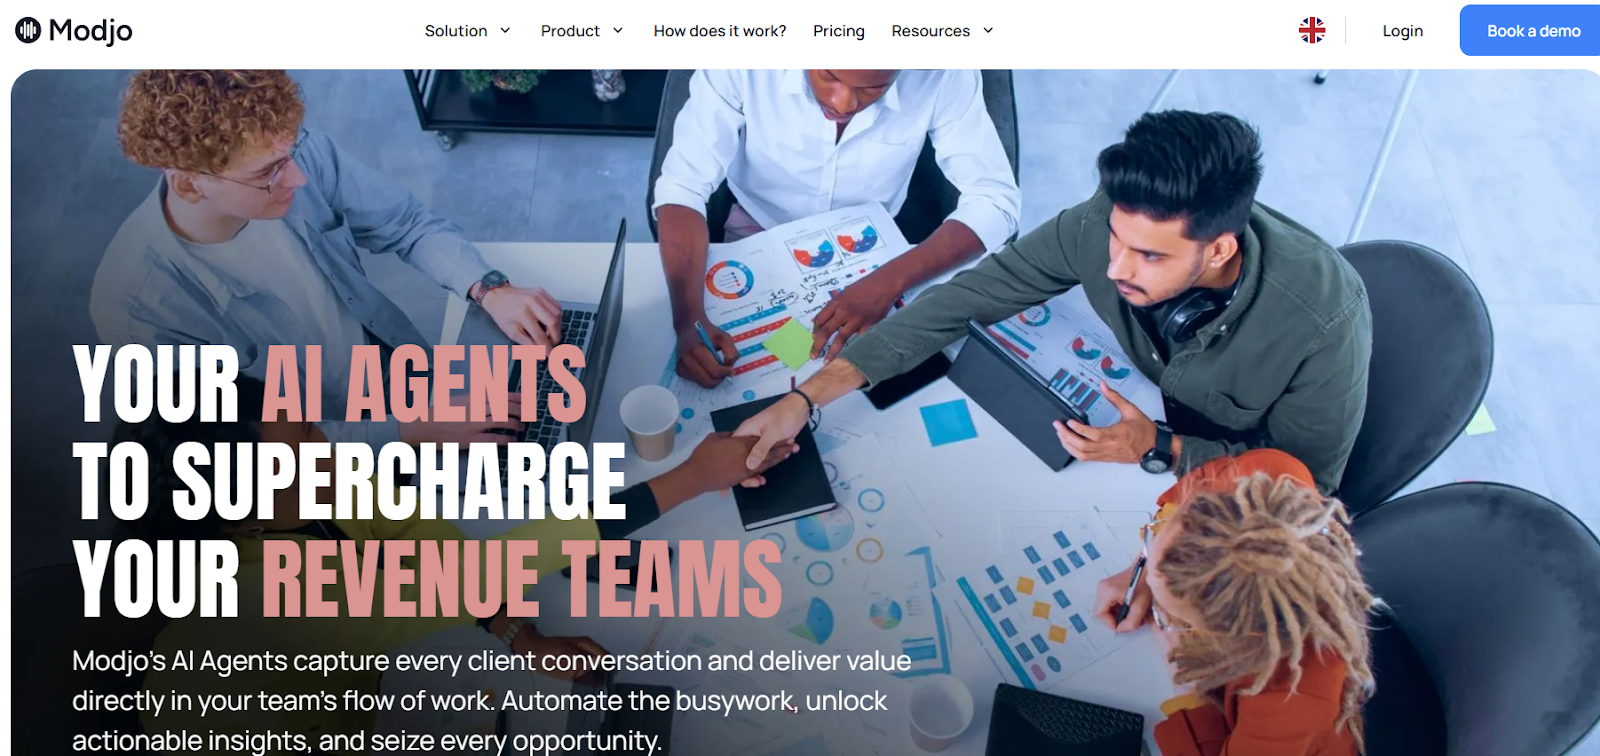1600x756 pixels.
Task: Expand the chevron next to Solution
Action: [505, 31]
